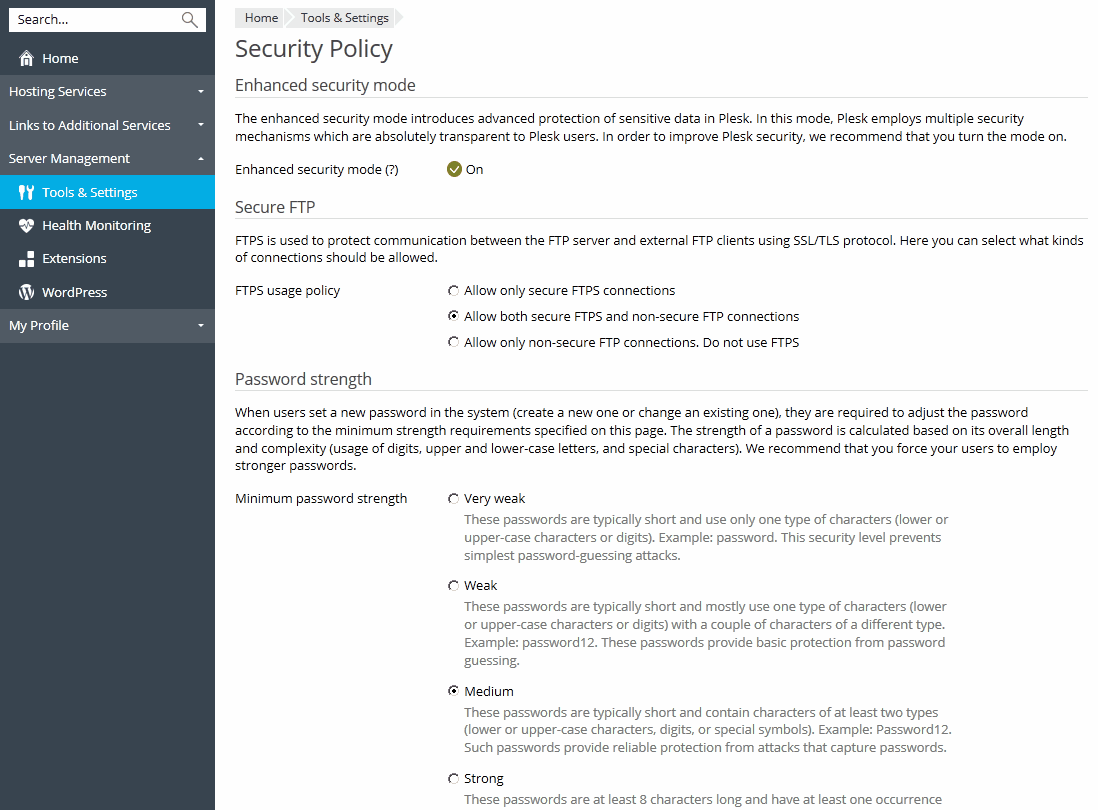Focus the Search input field
Image resolution: width=1098 pixels, height=810 pixels.
(x=95, y=19)
